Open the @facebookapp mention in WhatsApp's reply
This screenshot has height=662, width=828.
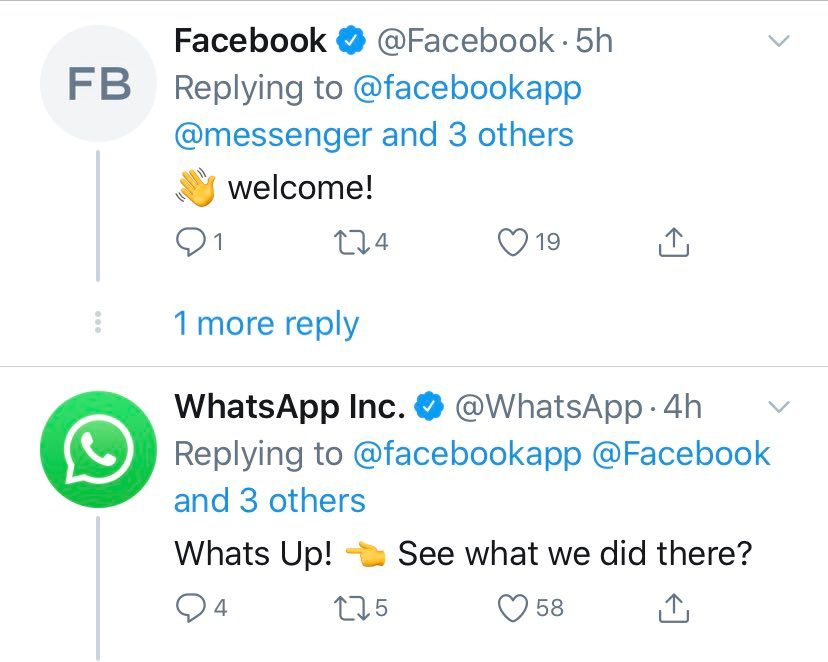point(467,454)
